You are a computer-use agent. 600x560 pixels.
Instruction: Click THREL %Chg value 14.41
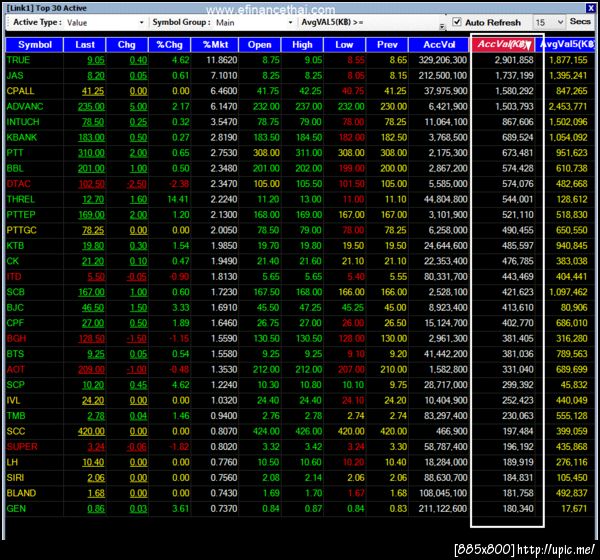[178, 199]
